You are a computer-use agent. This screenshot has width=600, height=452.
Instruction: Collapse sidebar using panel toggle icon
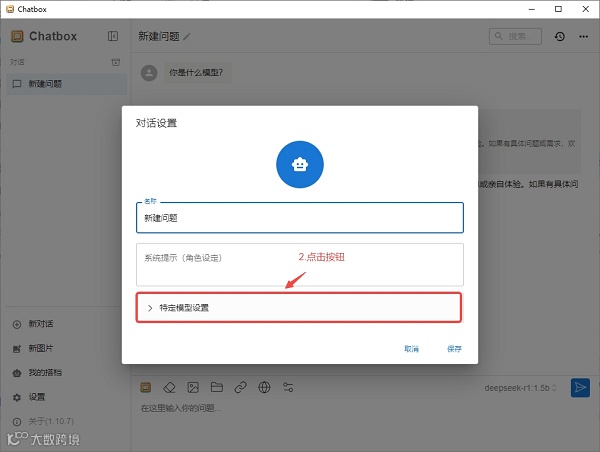113,36
